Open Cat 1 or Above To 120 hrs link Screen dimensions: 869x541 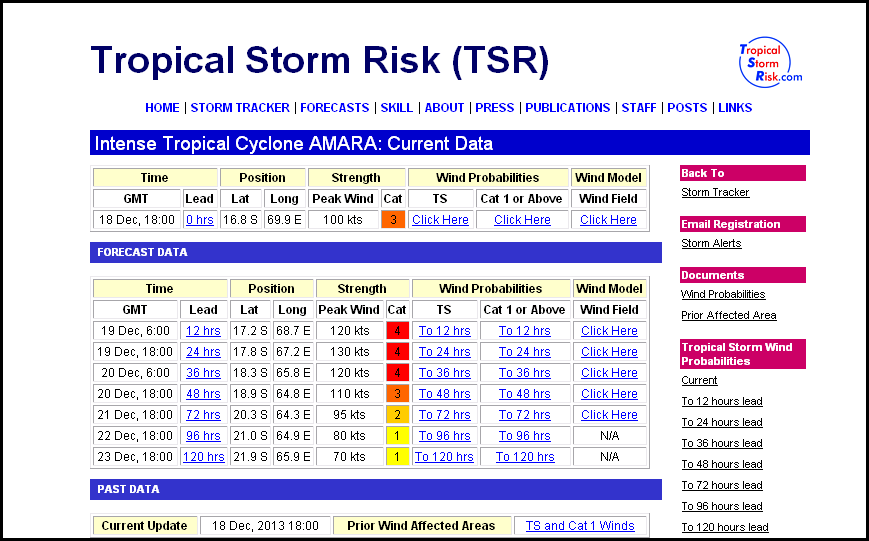525,457
